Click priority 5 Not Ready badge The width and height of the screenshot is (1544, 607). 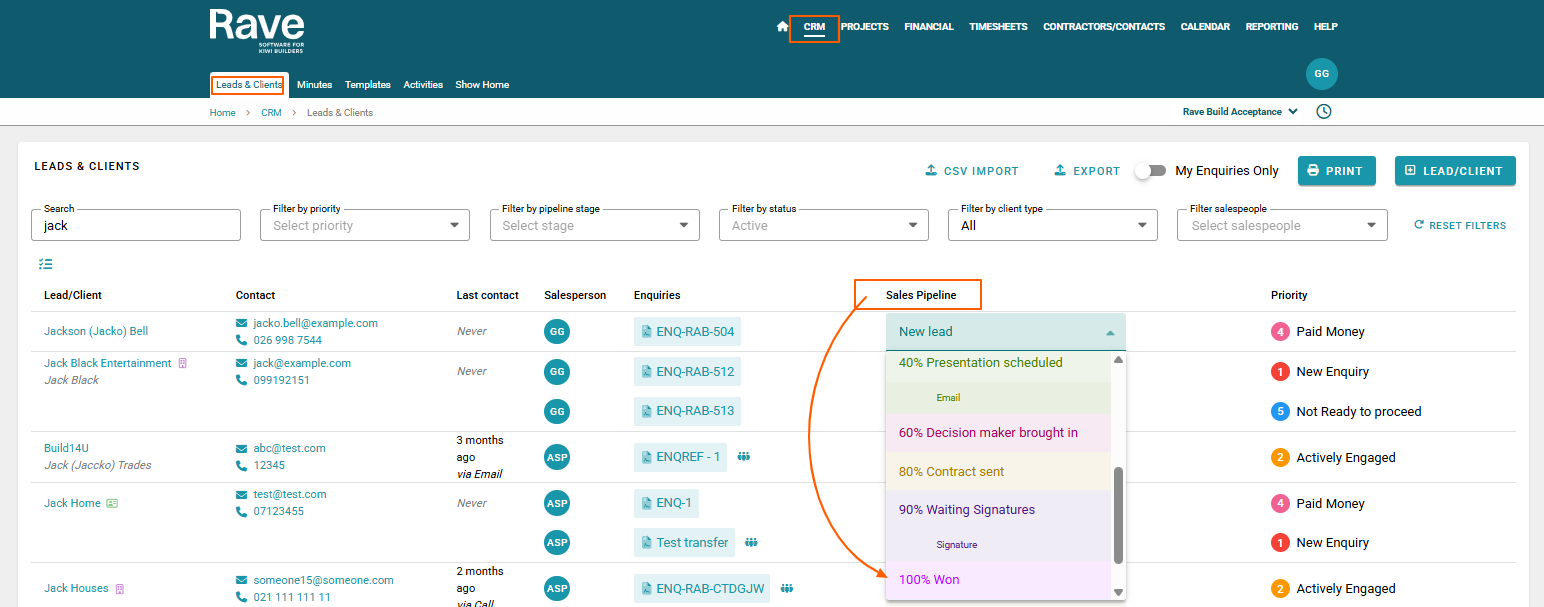1279,411
